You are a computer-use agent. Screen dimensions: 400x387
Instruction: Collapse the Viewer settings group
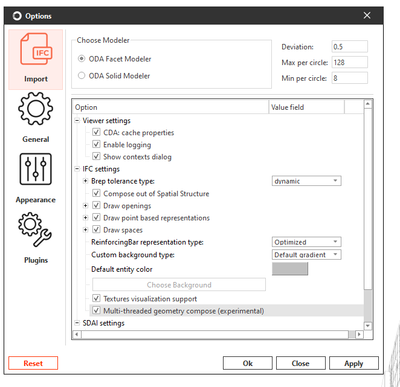77,120
